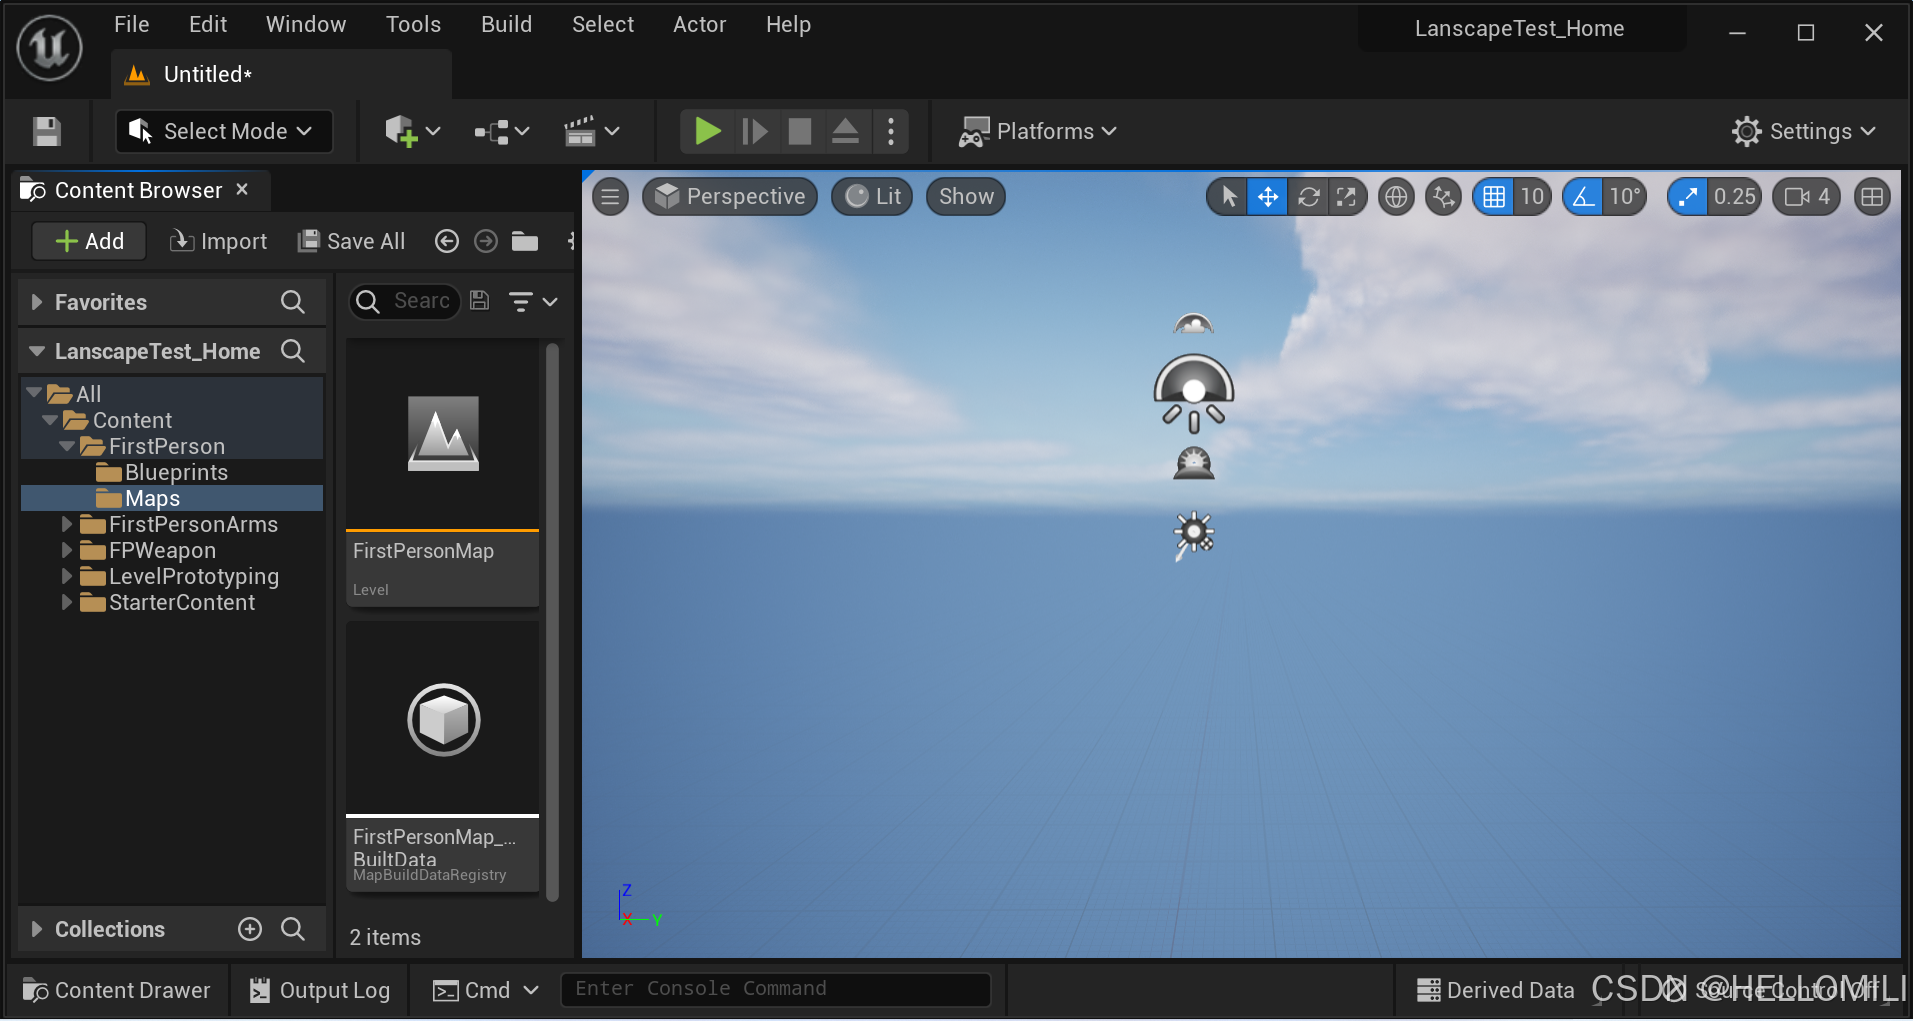Open the Tools menu
The image size is (1913, 1021).
[x=413, y=25]
